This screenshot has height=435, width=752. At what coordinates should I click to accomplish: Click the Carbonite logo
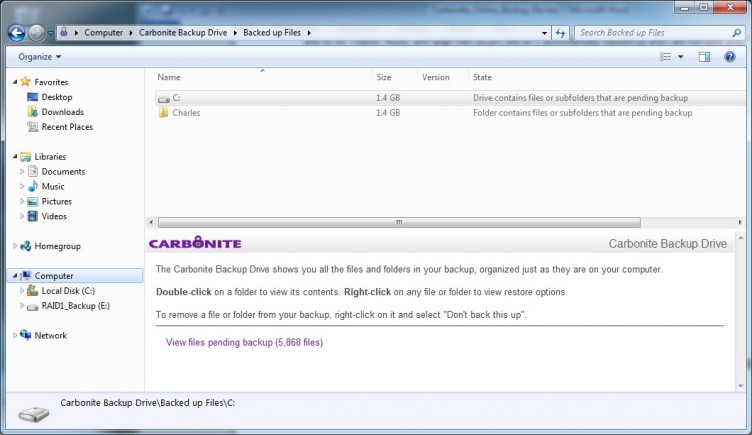tap(195, 243)
